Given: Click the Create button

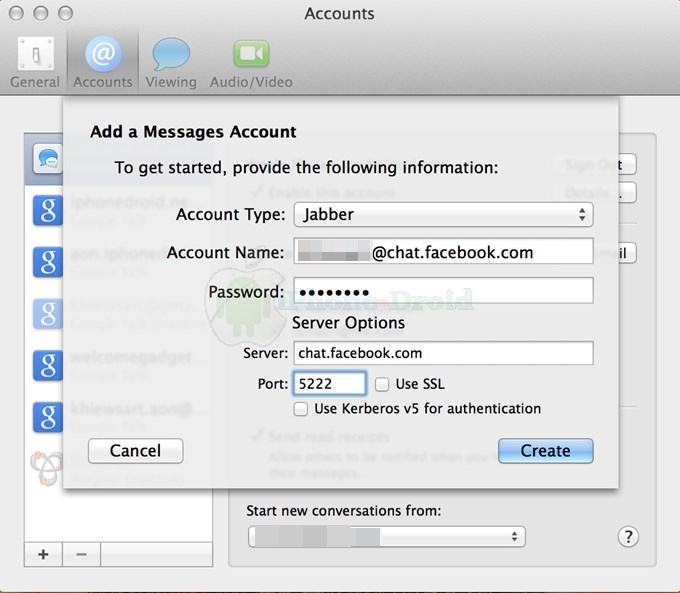Looking at the screenshot, I should pos(545,451).
